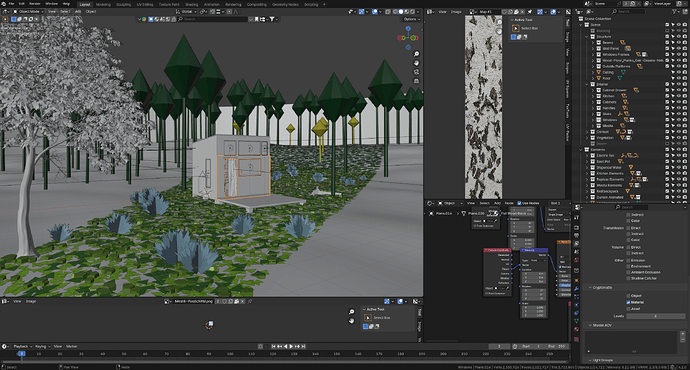
Task: Click the zoom magnifier in the lower image editor
Action: pos(352,311)
